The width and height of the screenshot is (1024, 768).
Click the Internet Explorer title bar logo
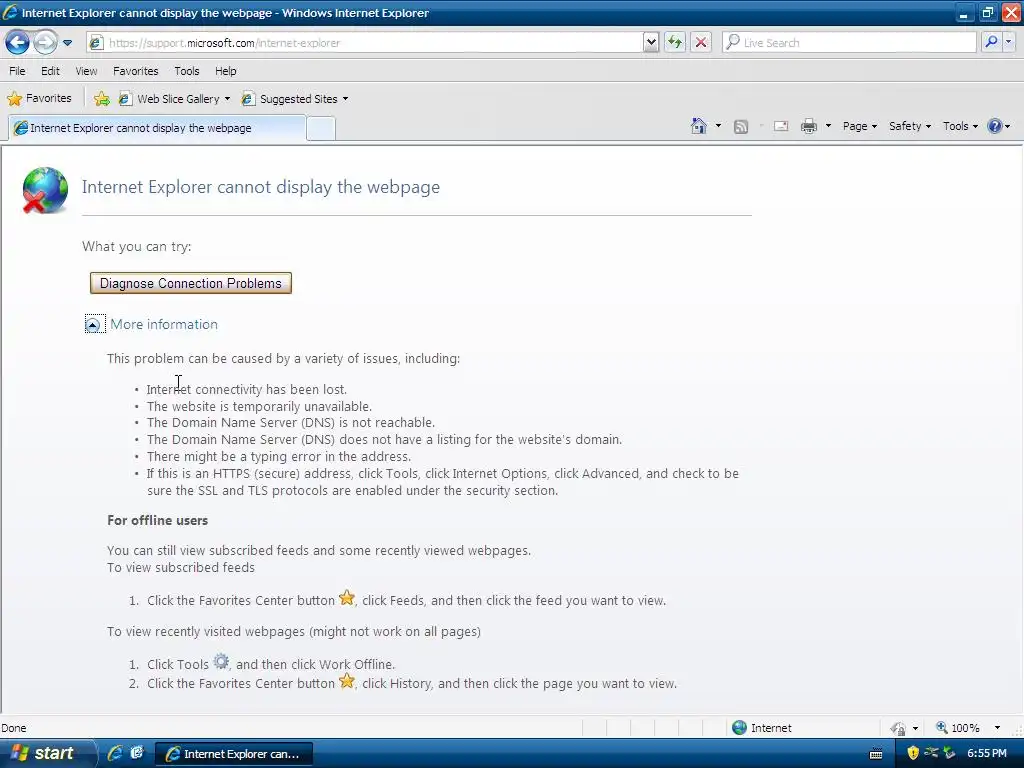coord(10,12)
